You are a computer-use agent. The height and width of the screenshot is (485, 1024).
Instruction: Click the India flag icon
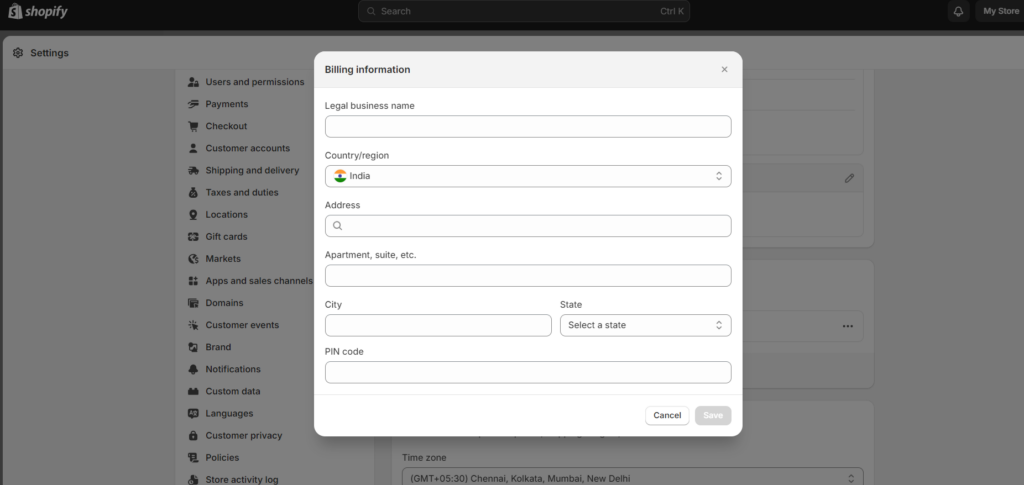[x=340, y=176]
